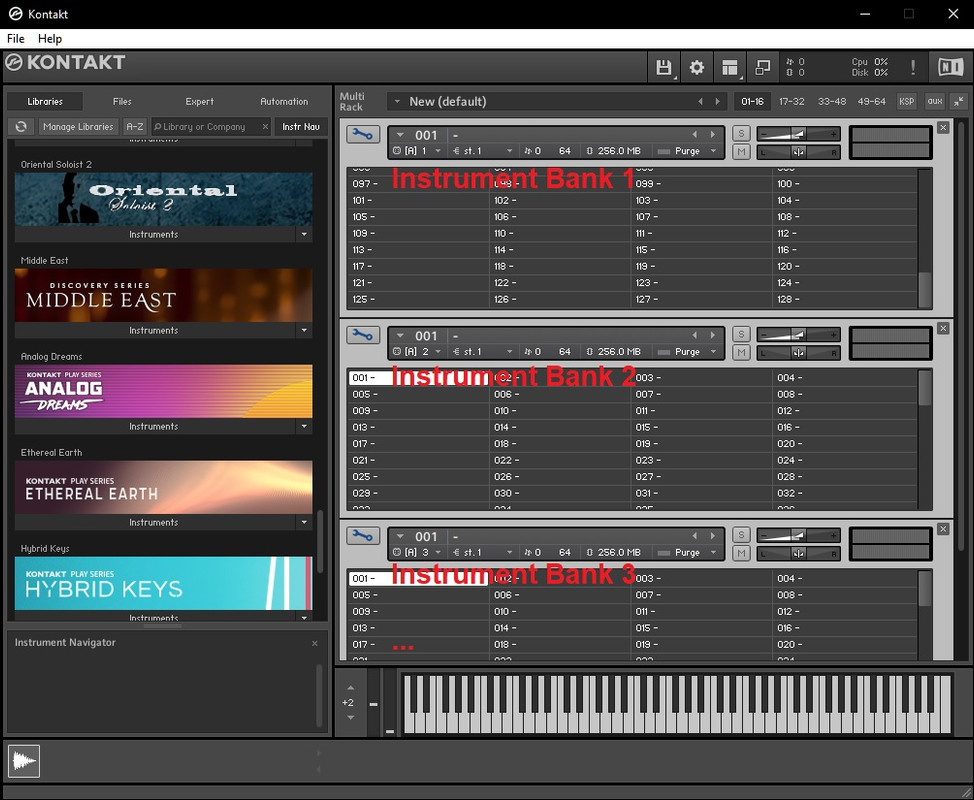Open wrench edit for Instrument Bank 2
This screenshot has width=974, height=800.
click(363, 334)
